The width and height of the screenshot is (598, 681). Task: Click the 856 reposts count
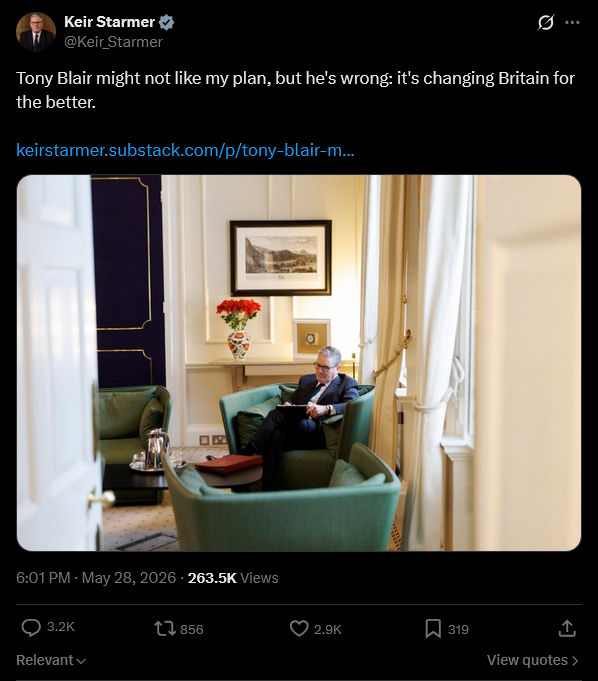[x=192, y=630]
